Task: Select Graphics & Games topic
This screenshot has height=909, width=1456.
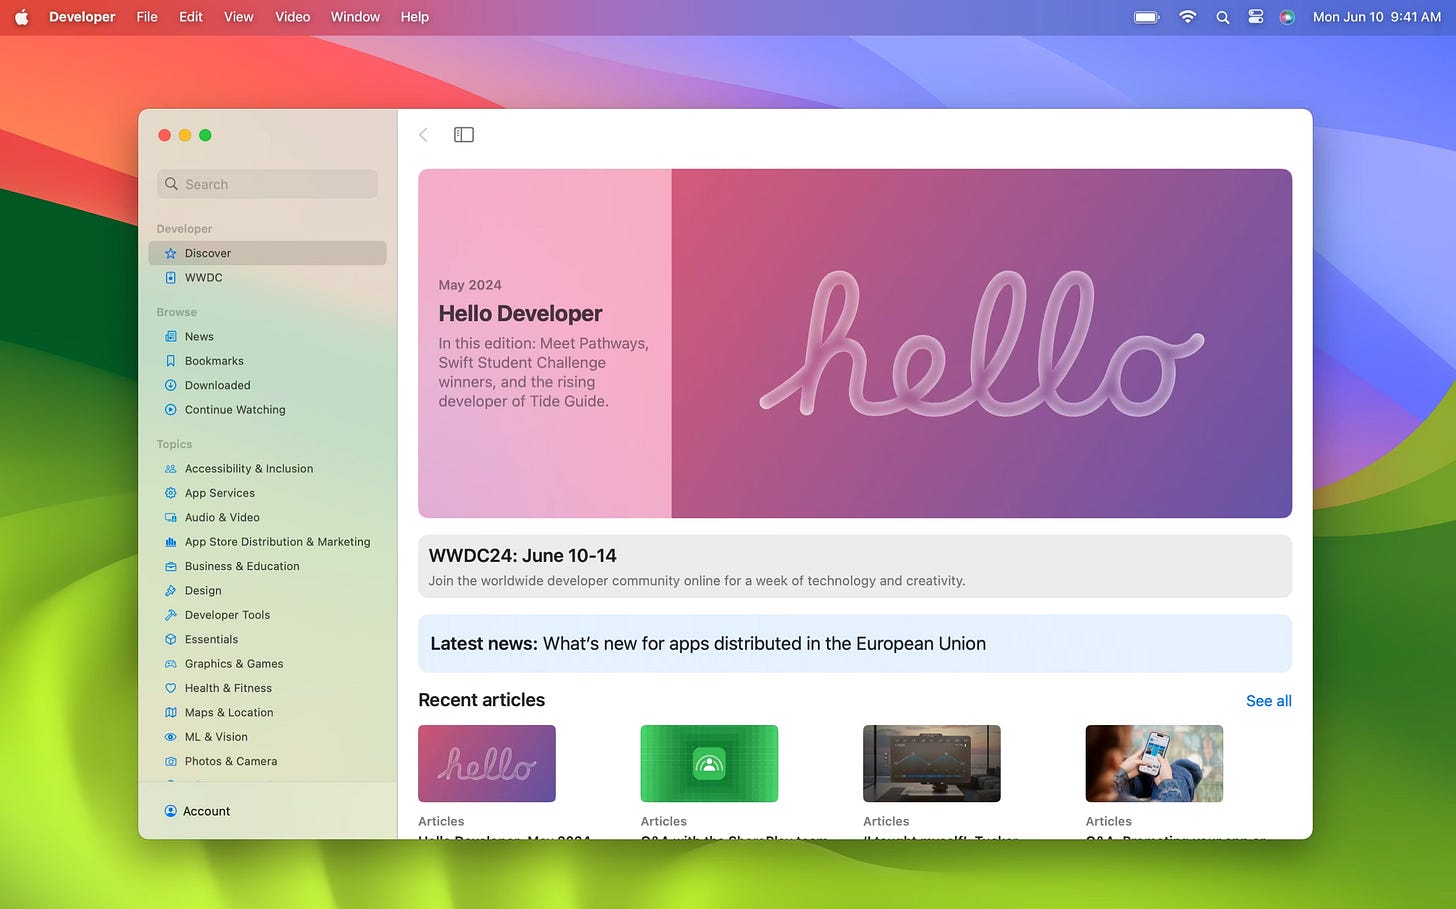Action: coord(267,664)
